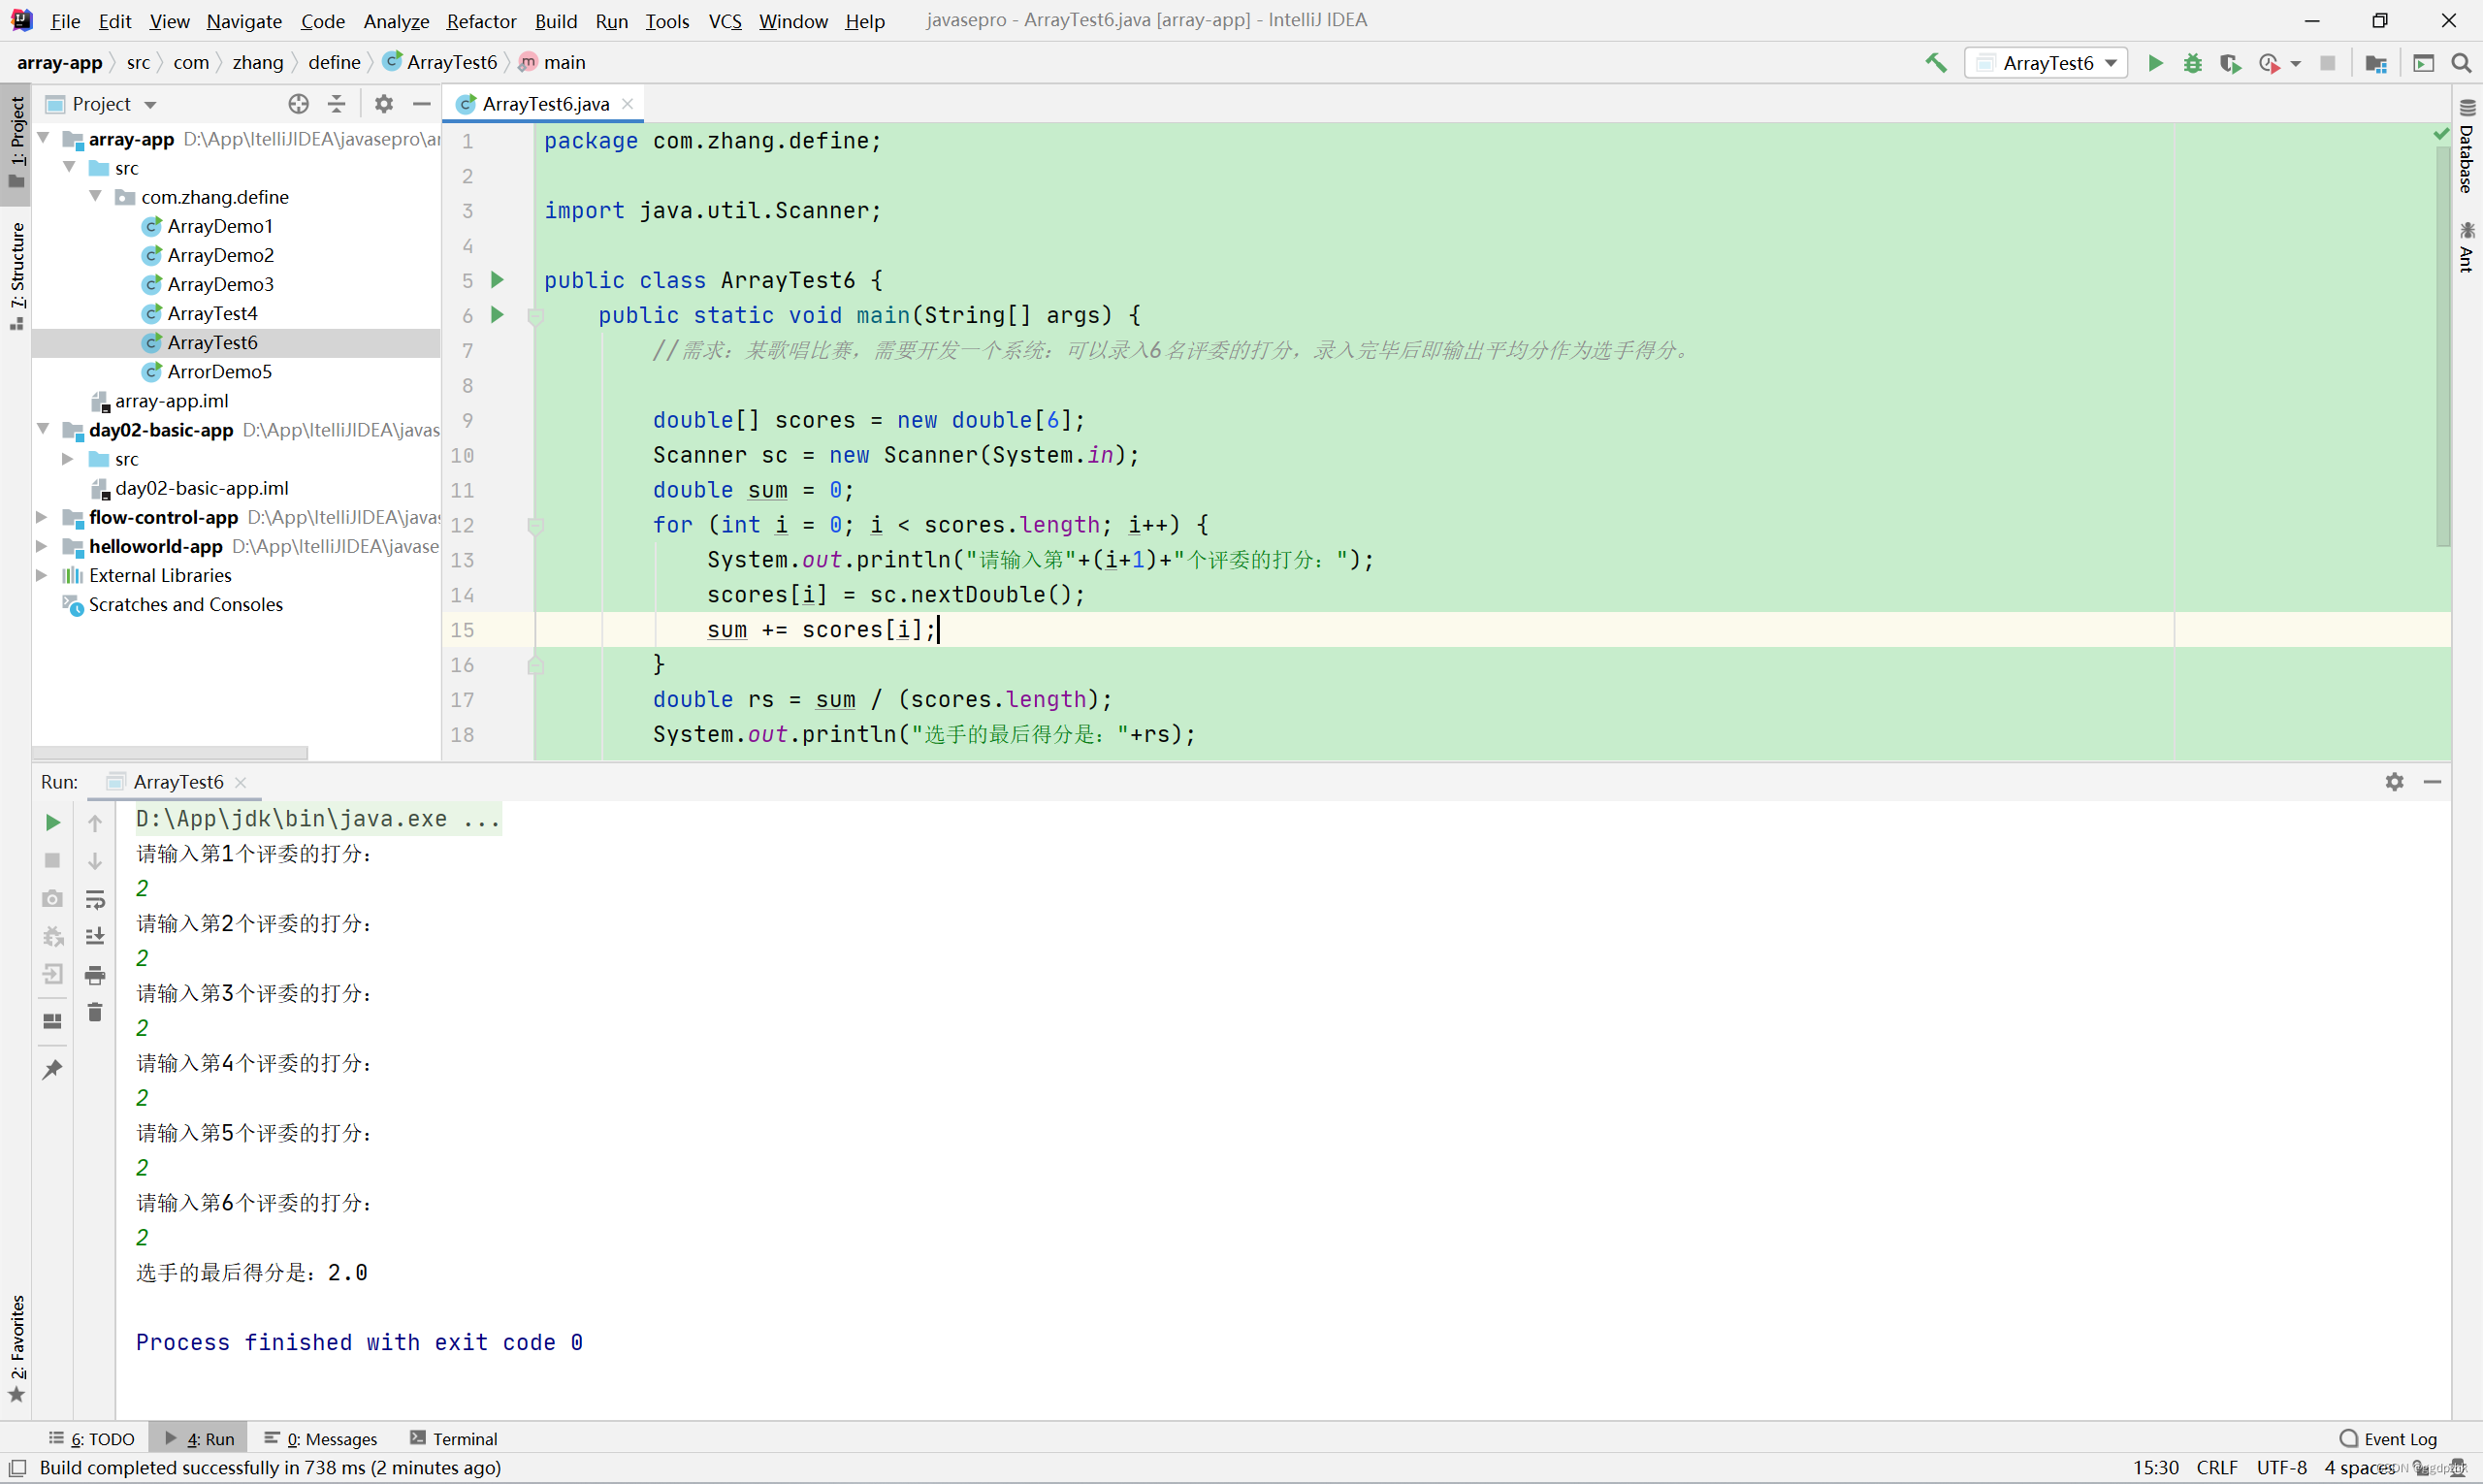Hide the Run panel with minus icon
This screenshot has width=2483, height=1484.
point(2432,781)
